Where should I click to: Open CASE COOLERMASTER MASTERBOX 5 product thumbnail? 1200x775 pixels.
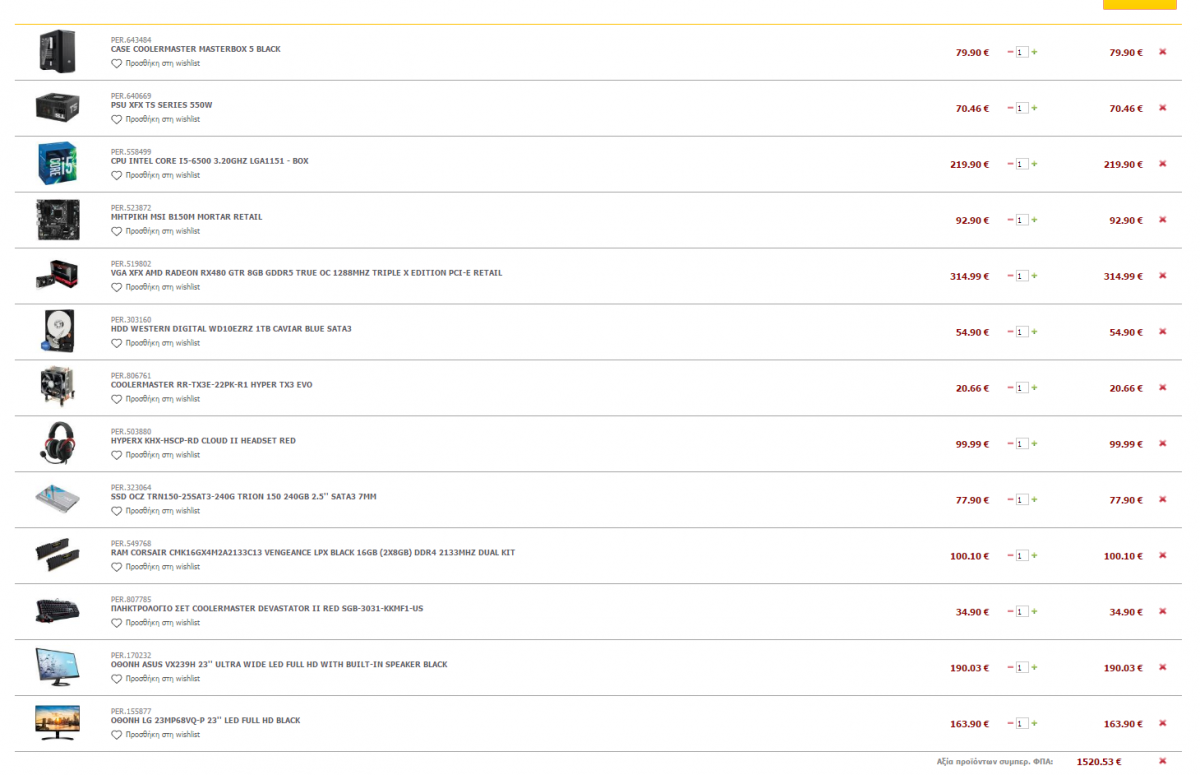57,52
